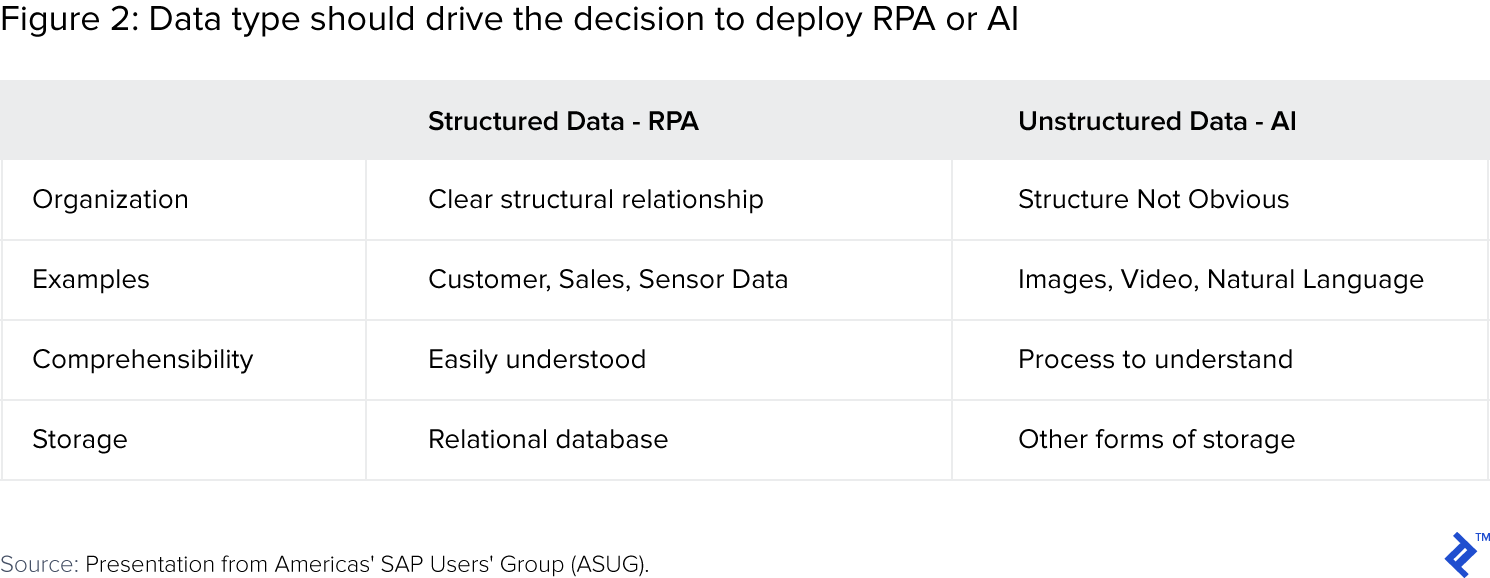Click the Easily understood cell
The width and height of the screenshot is (1490, 578).
coord(537,359)
